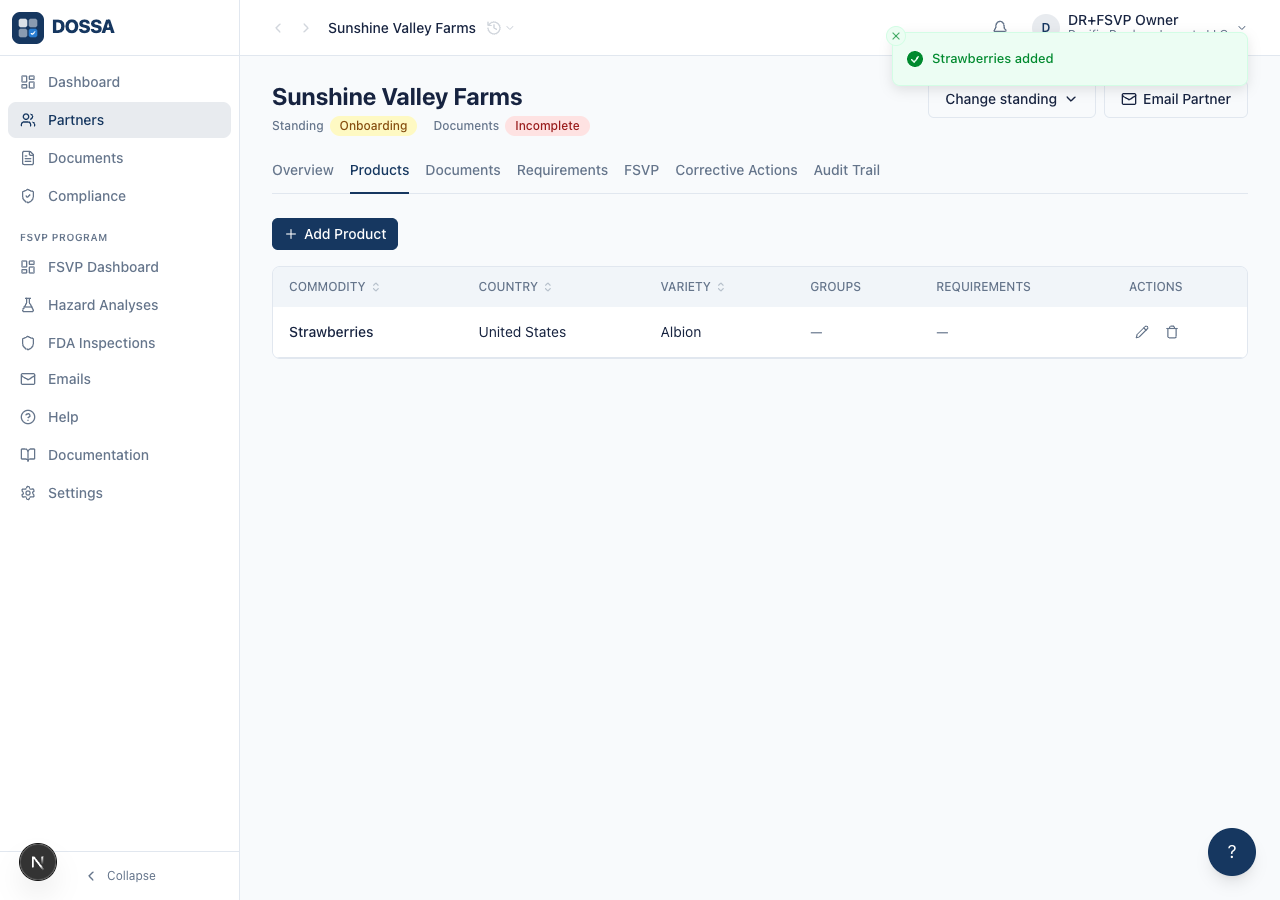Viewport: 1280px width, 900px height.
Task: Open FDA Inspections in sidebar
Action: [x=119, y=343]
